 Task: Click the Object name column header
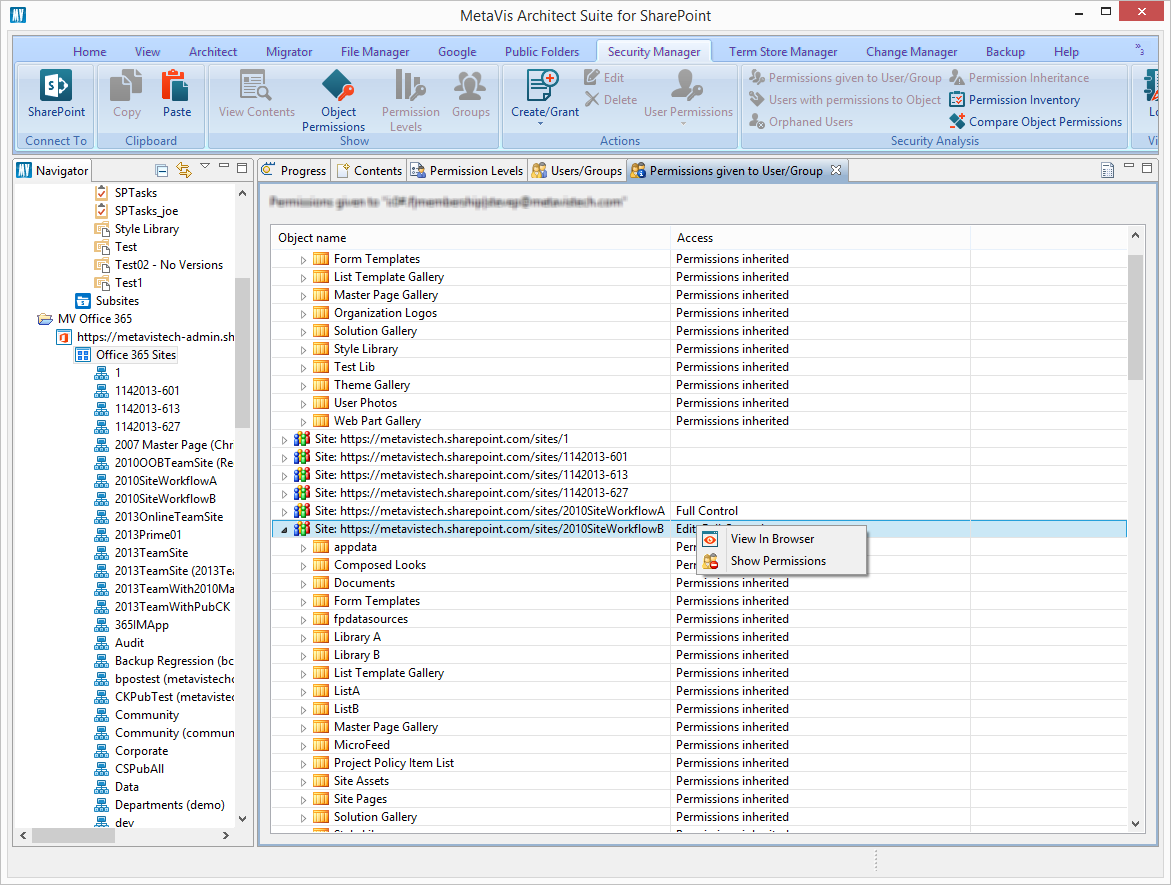pyautogui.click(x=312, y=238)
